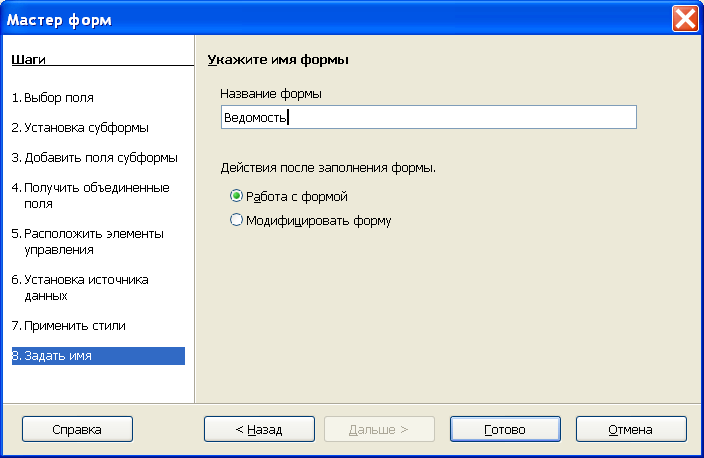Go back with the '< Назад' button
This screenshot has height=458, width=704.
[x=259, y=429]
